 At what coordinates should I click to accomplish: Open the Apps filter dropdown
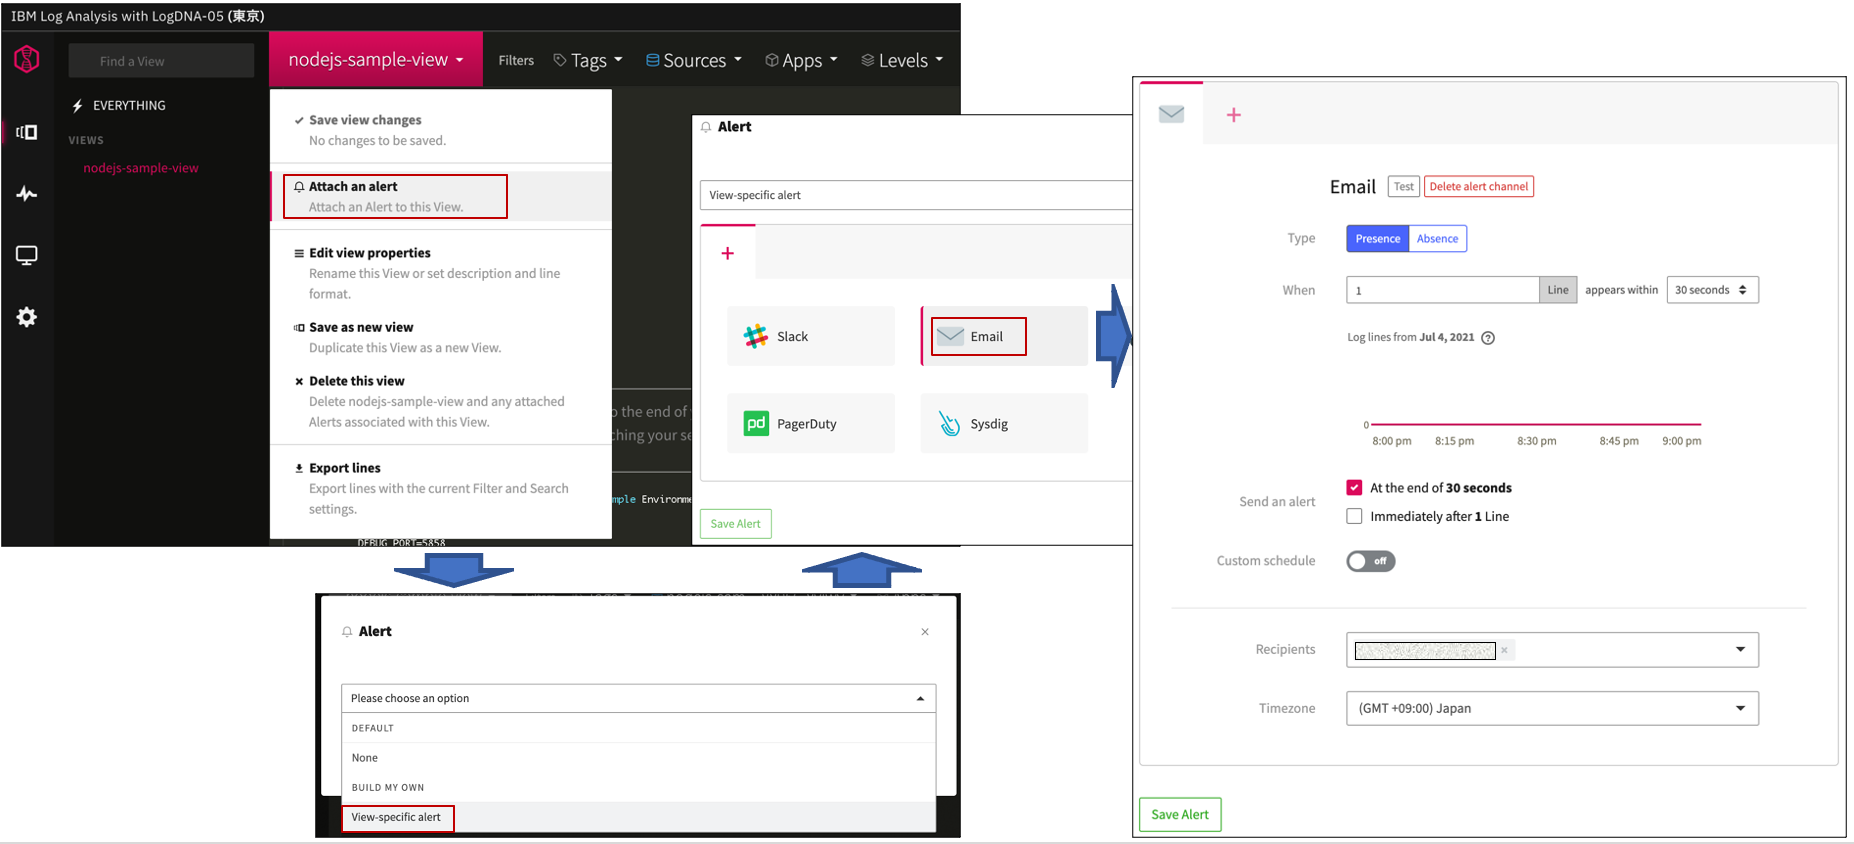pyautogui.click(x=801, y=60)
